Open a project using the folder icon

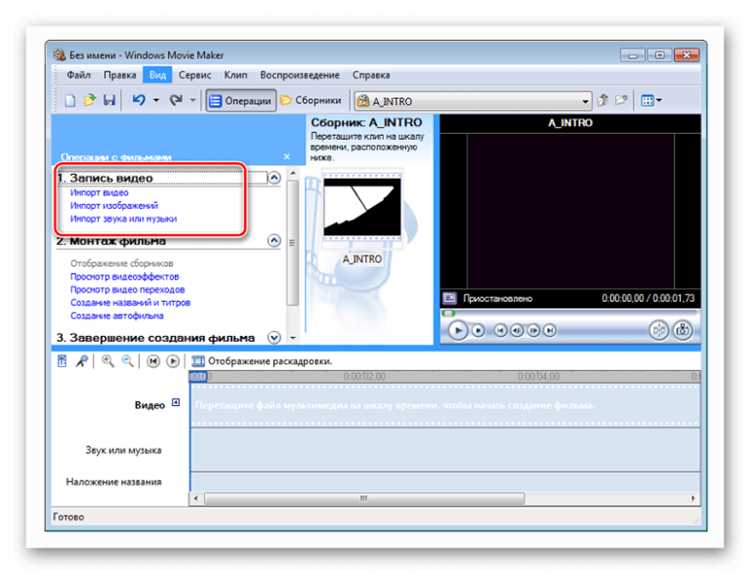89,100
